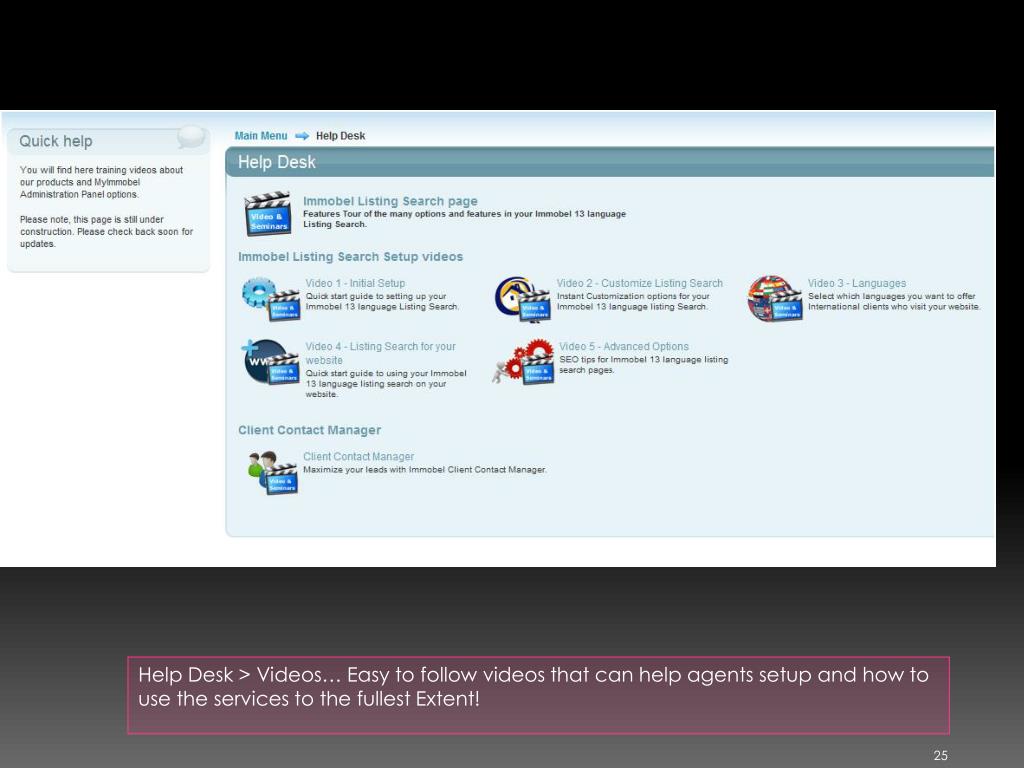Click the slide number 25
This screenshot has width=1024, height=768.
click(940, 755)
